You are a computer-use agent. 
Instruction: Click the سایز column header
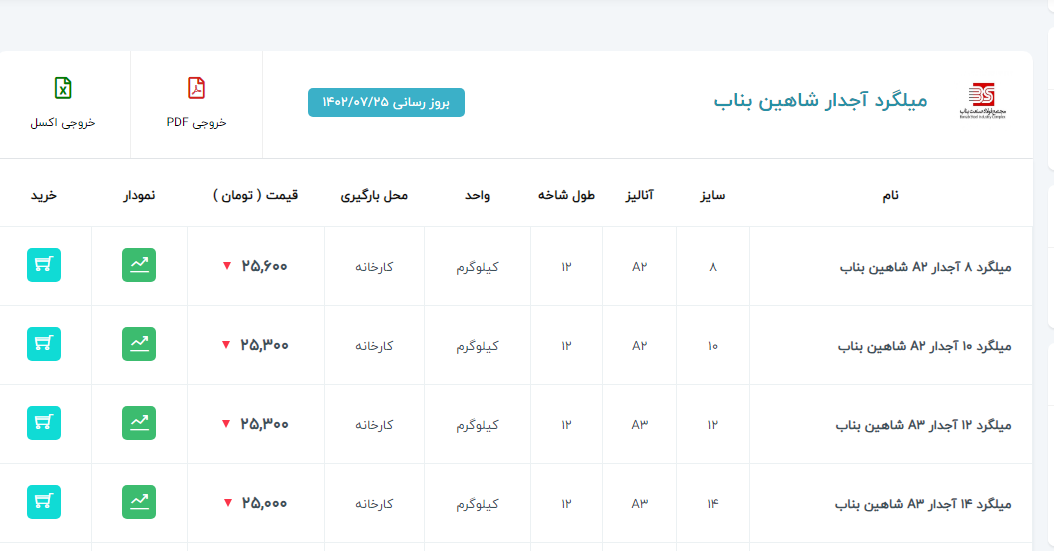[x=712, y=195]
